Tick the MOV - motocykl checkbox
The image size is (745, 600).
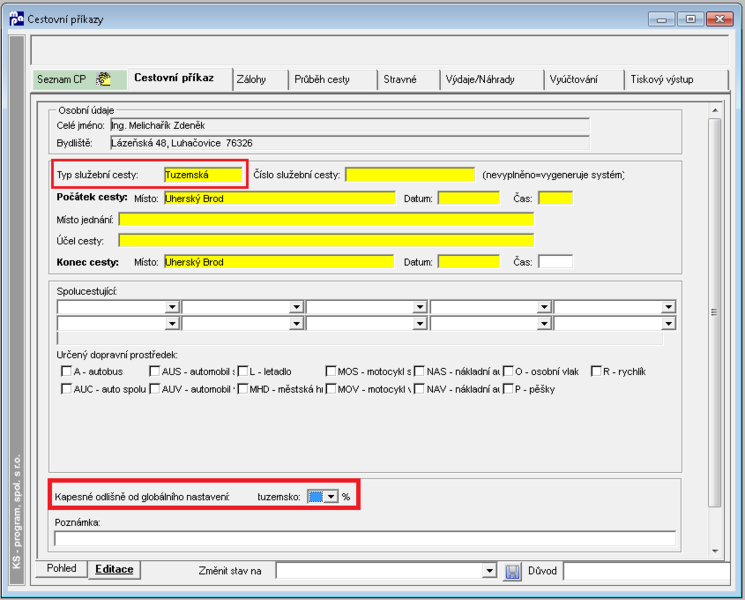click(x=331, y=389)
